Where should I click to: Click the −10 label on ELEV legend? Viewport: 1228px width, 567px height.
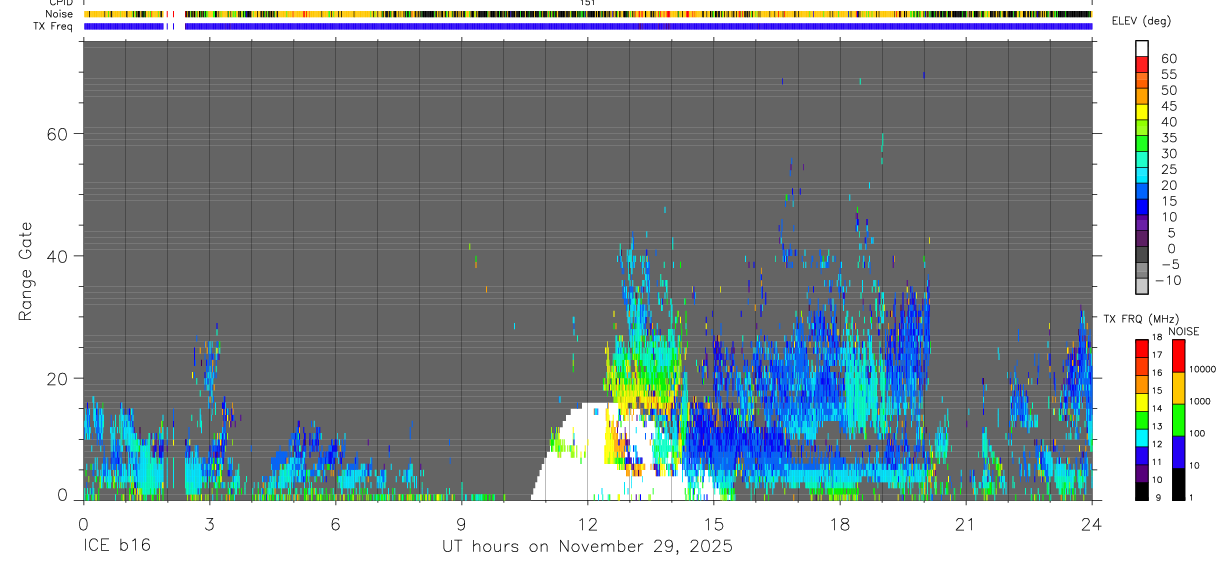click(1167, 281)
